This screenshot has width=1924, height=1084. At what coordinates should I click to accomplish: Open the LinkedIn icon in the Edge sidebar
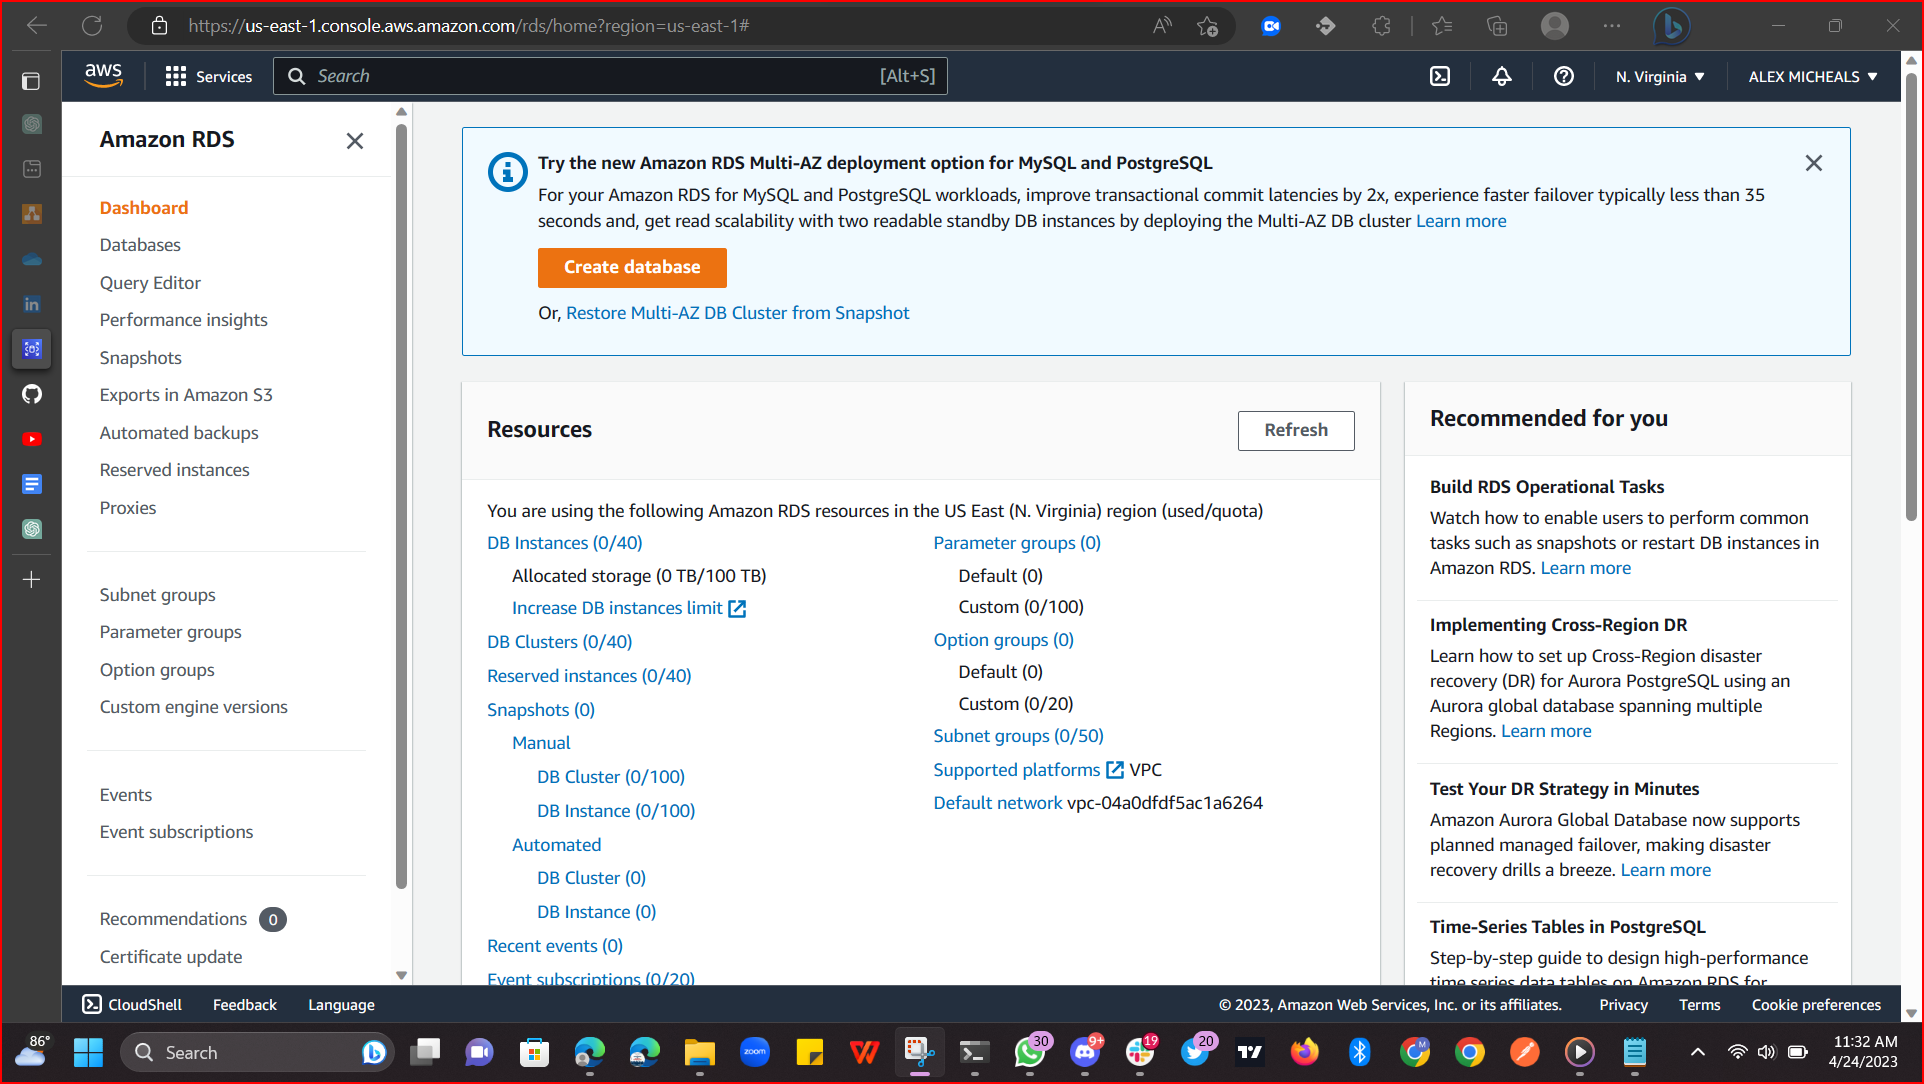click(x=31, y=304)
